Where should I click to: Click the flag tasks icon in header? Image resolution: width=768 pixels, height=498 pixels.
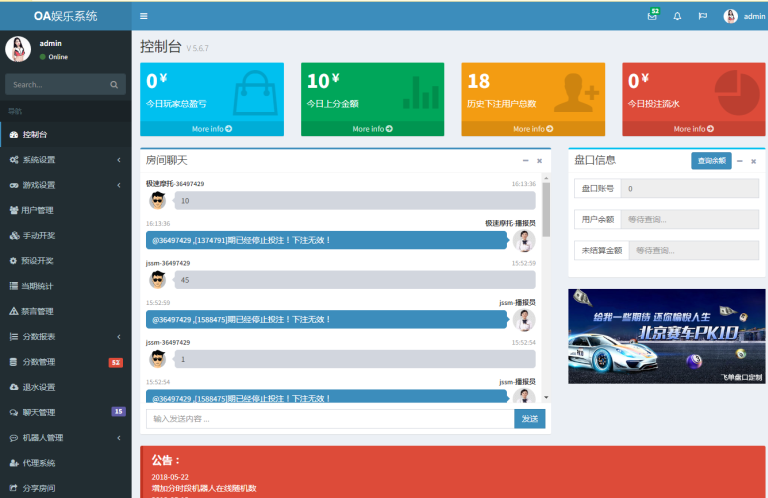pos(702,16)
